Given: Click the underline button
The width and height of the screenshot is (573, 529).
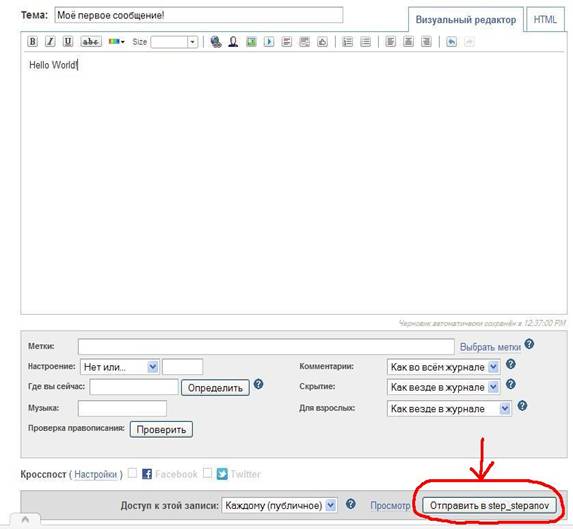Looking at the screenshot, I should pyautogui.click(x=68, y=42).
